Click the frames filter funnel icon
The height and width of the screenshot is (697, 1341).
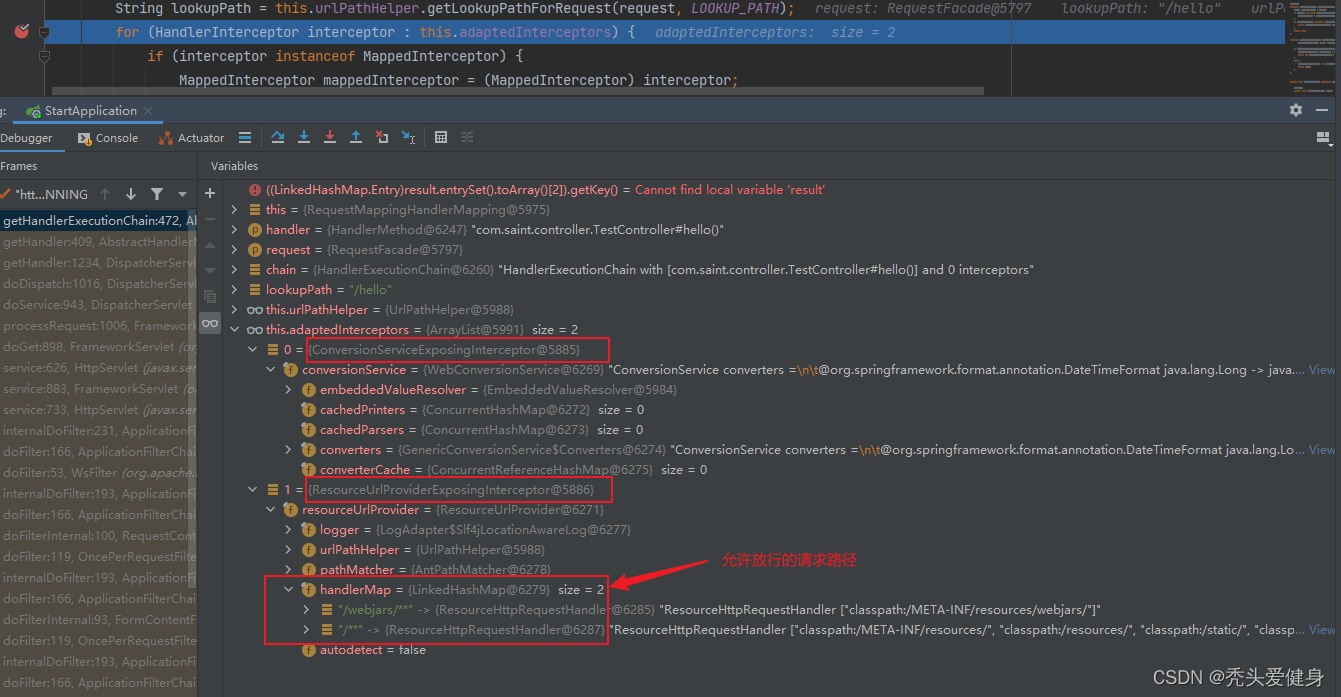(x=157, y=194)
